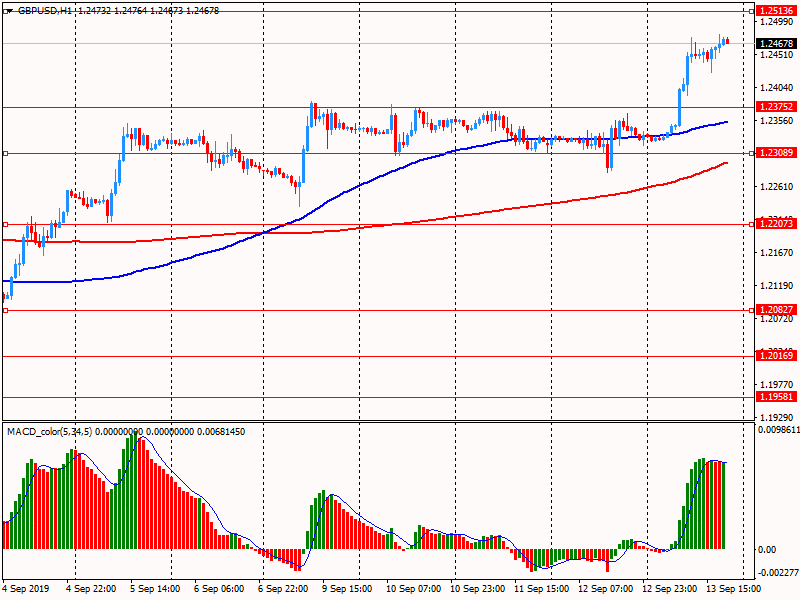Screen dimensions: 800x600
Task: Click the right-end handle of 1.23089 line
Action: 752,153
